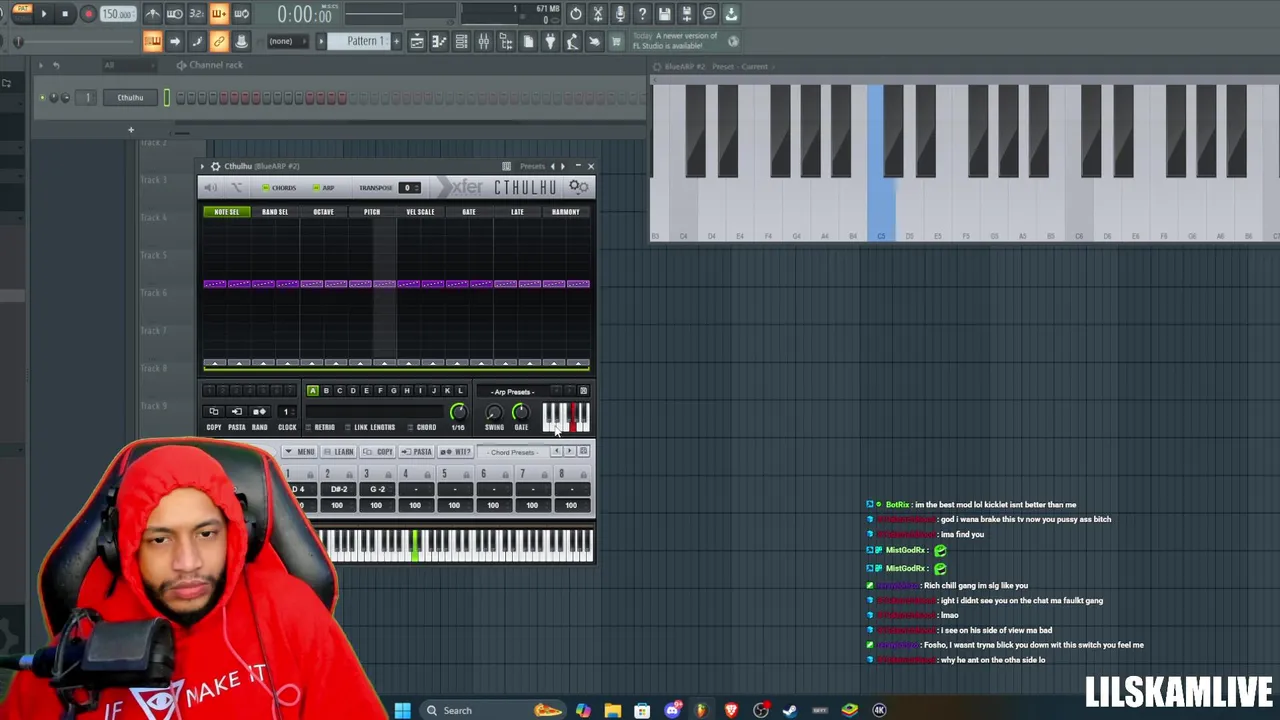Click the arp GATE knob

pos(520,412)
